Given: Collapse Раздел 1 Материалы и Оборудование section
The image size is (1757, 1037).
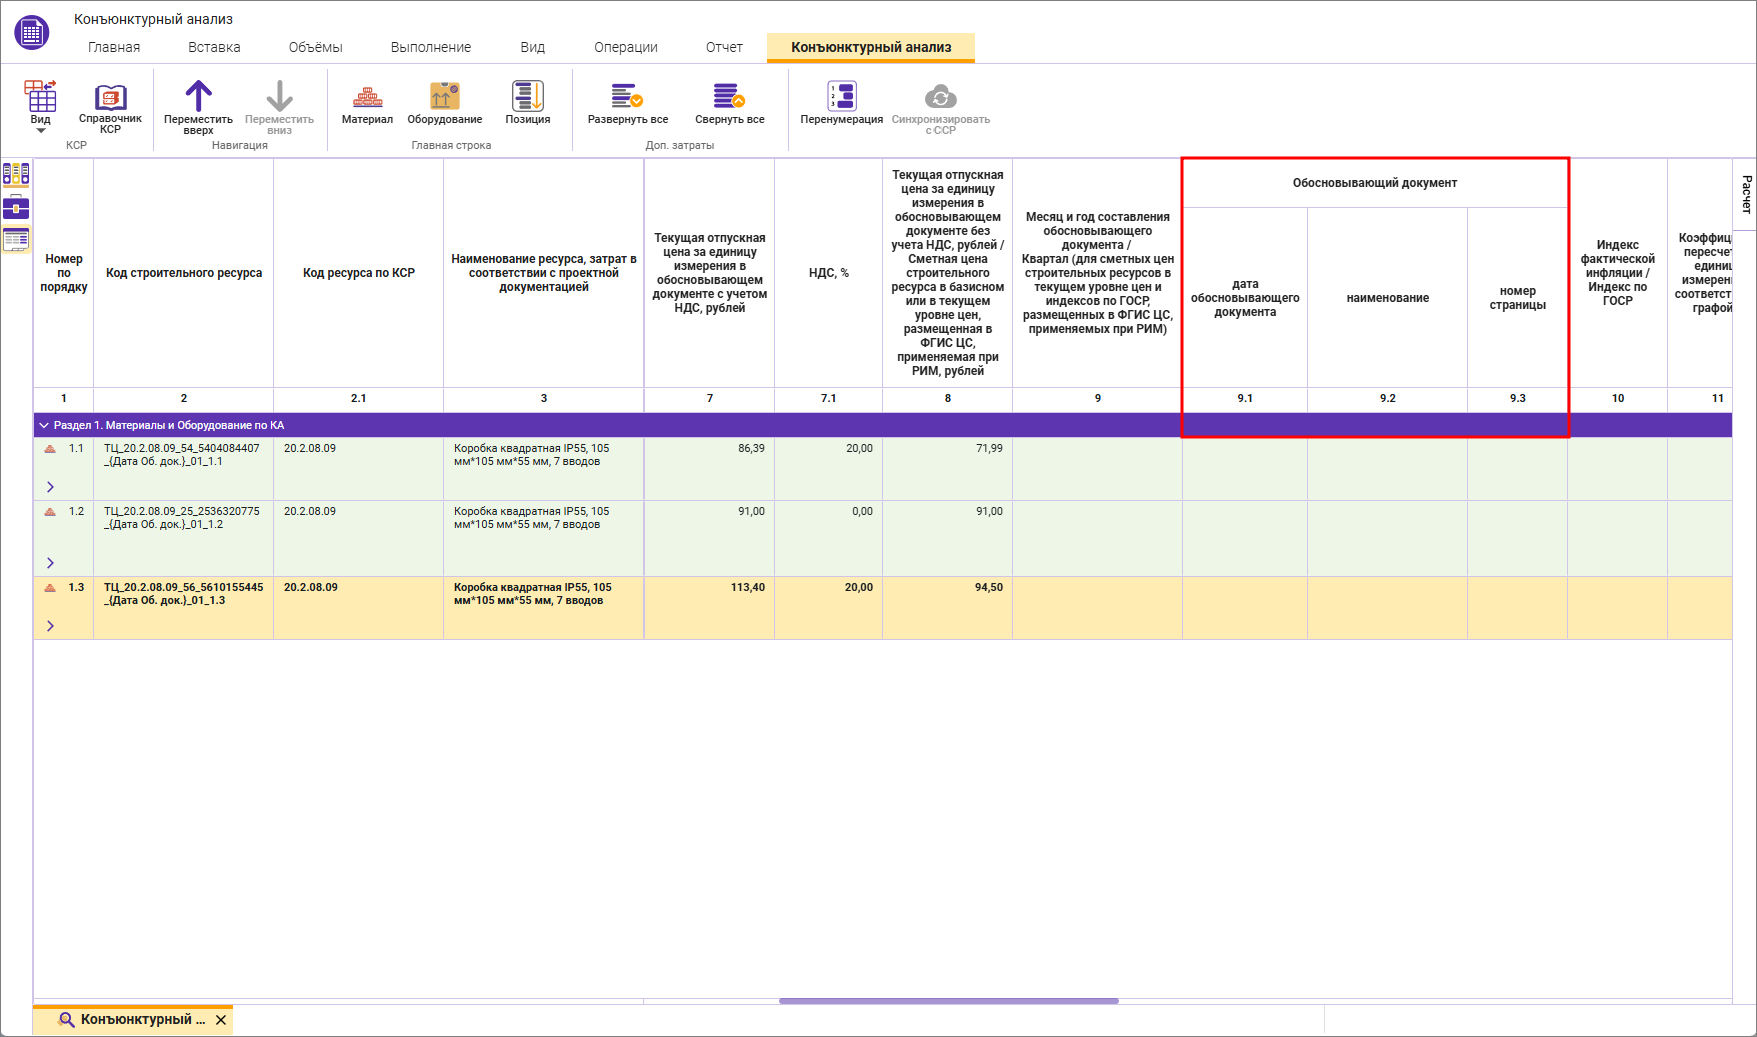Looking at the screenshot, I should coord(44,426).
